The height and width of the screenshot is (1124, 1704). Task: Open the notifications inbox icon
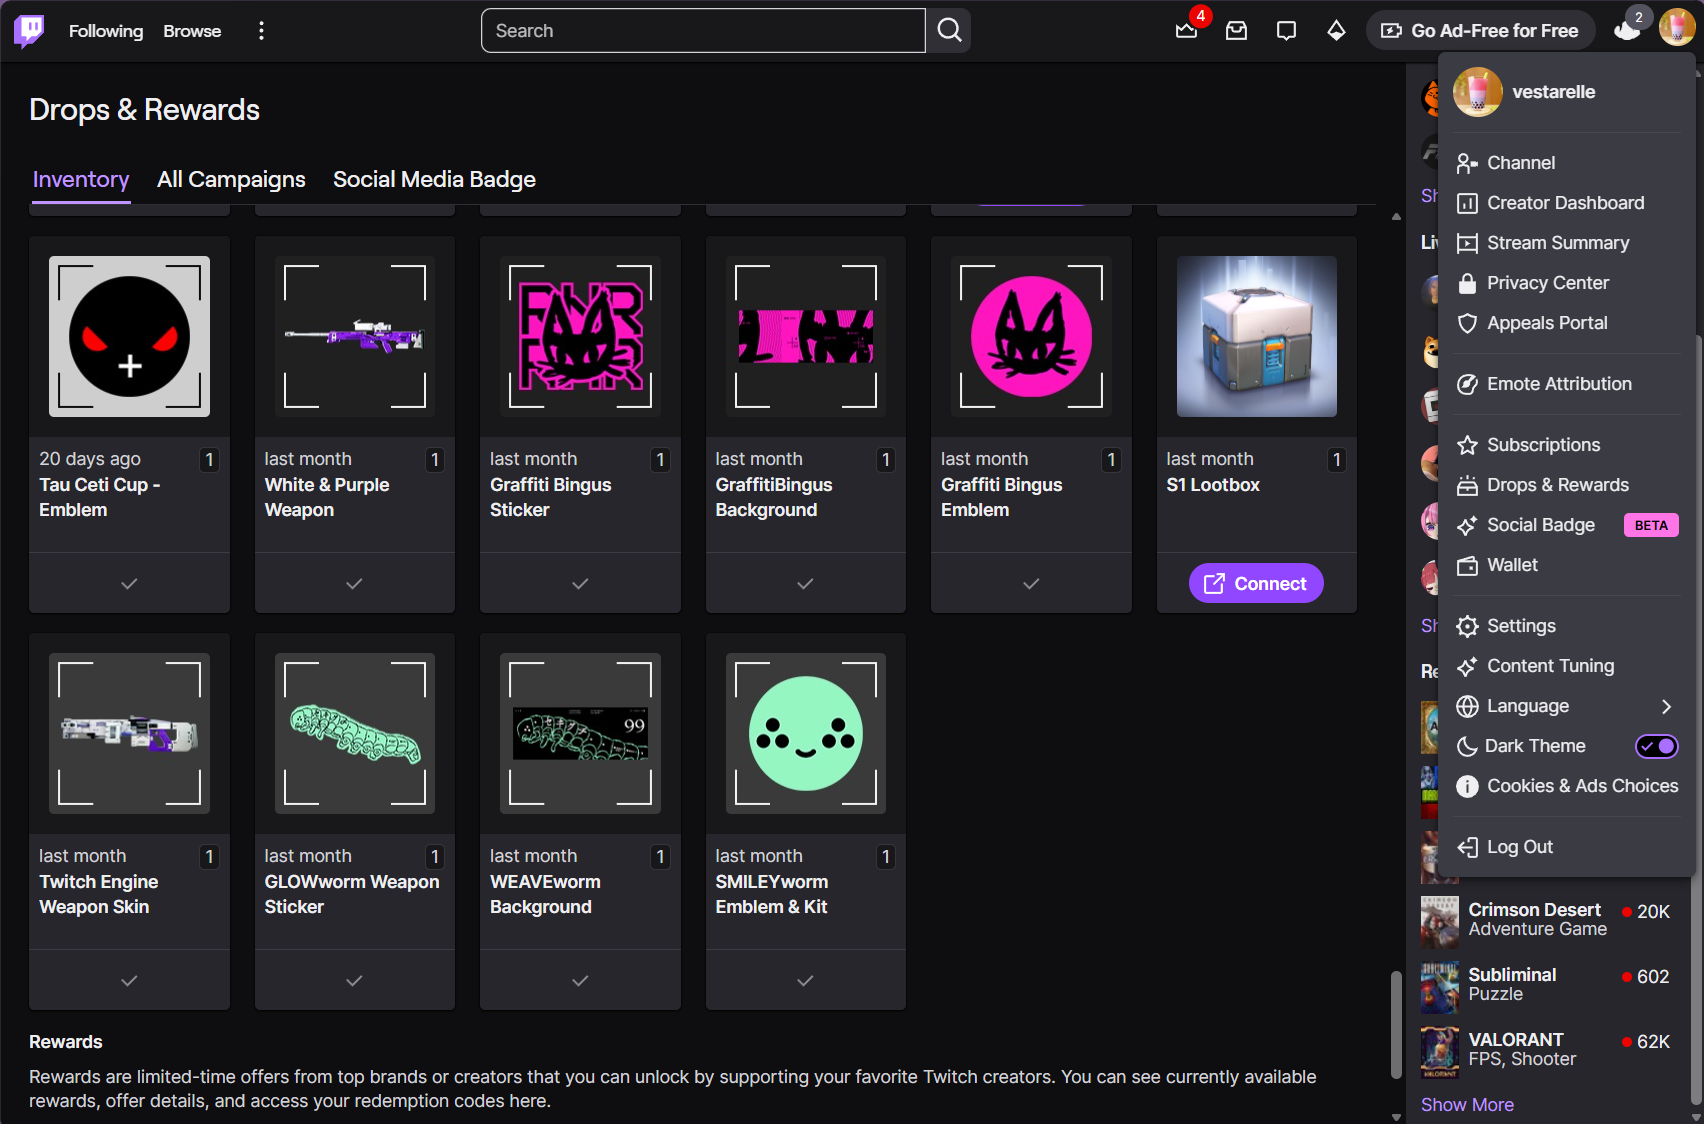1237,31
